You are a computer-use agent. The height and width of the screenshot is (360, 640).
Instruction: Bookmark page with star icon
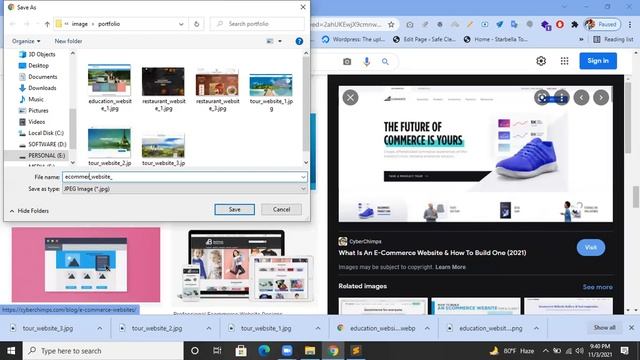[x=391, y=24]
